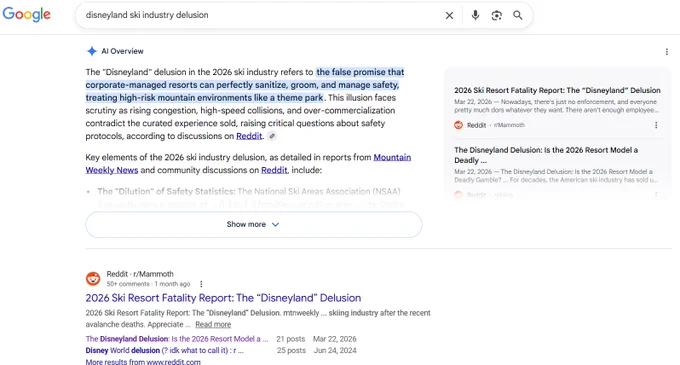680x365 pixels.
Task: Click 'More results from www.reddit.com'
Action: pyautogui.click(x=143, y=362)
